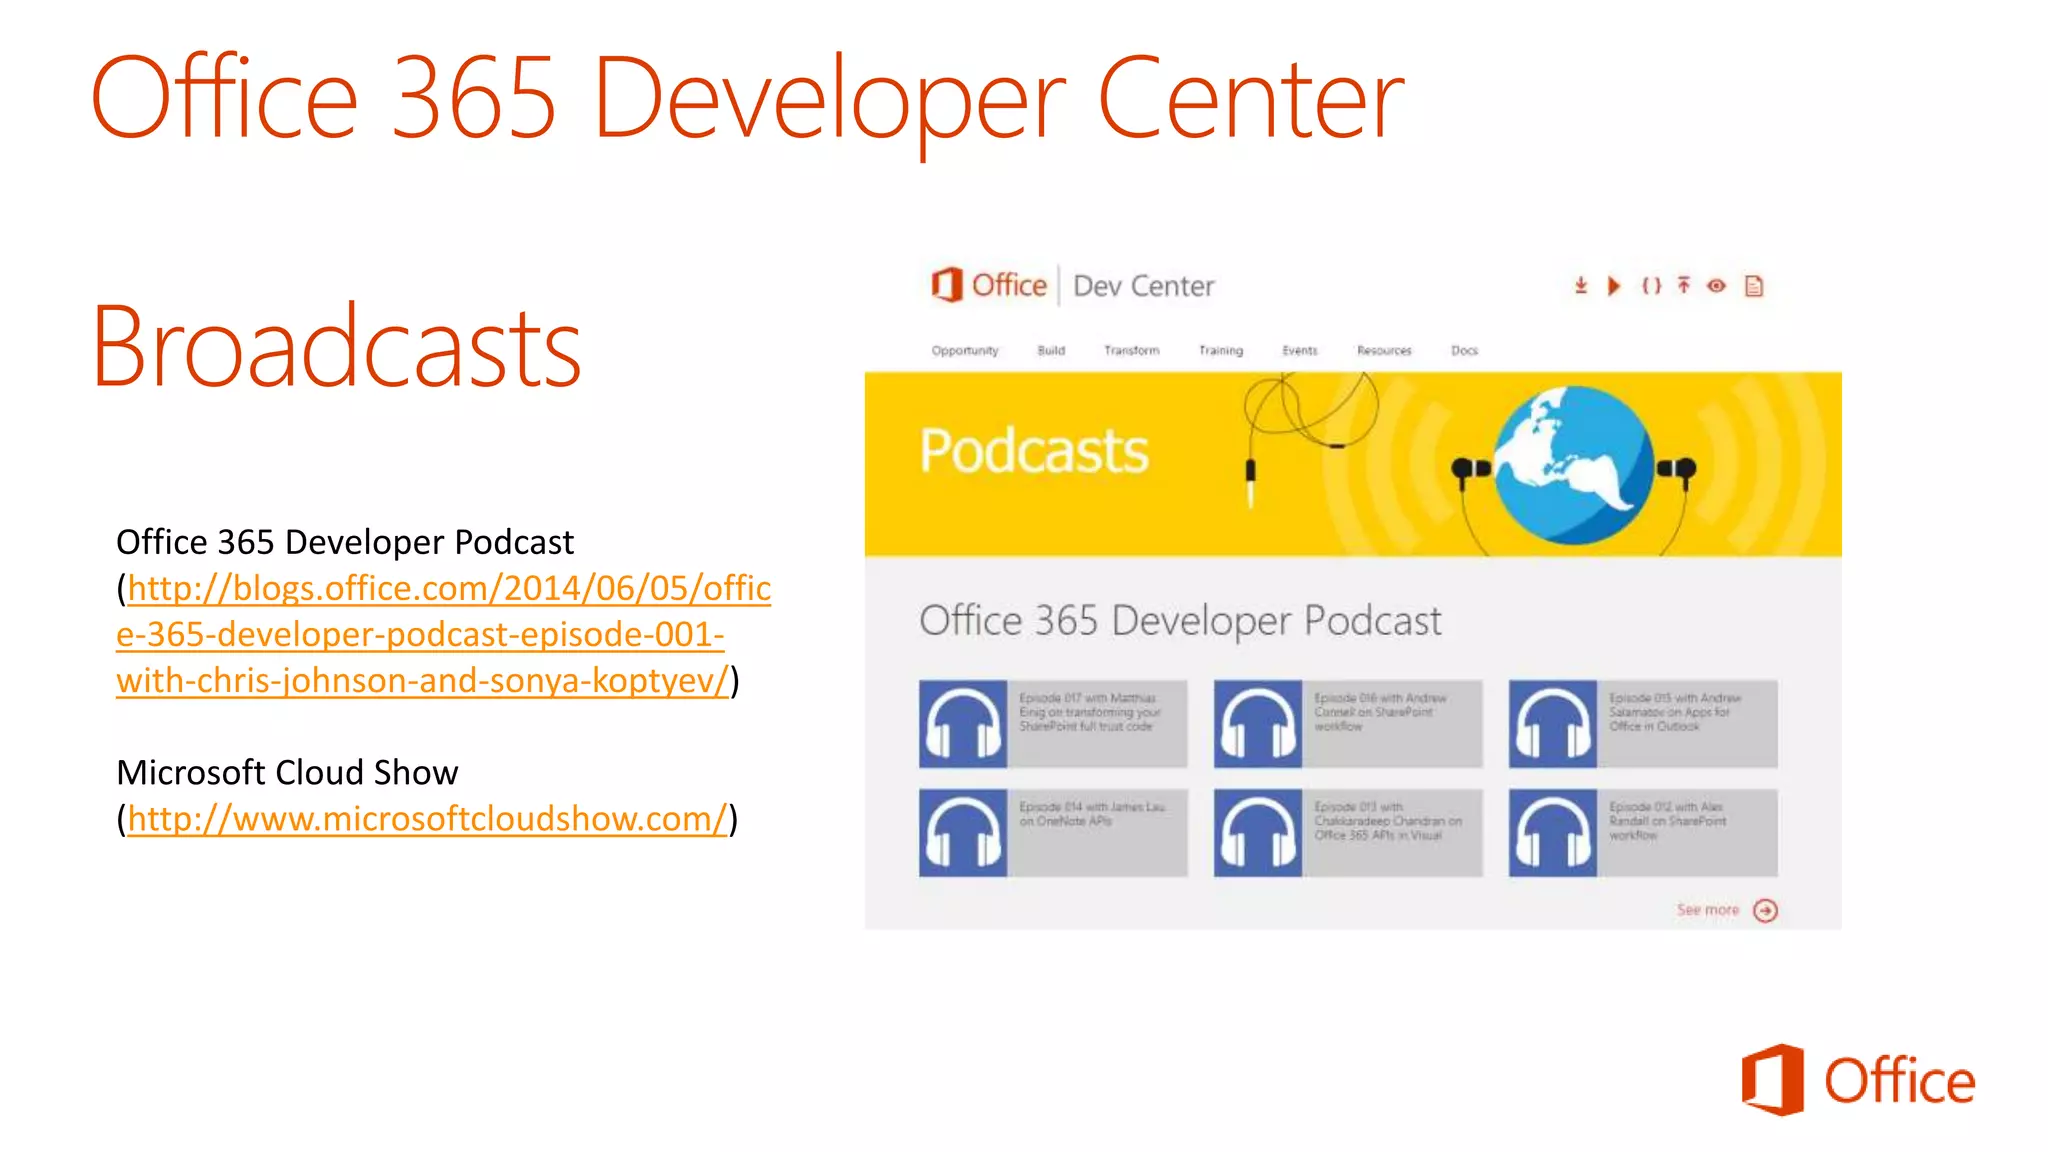Image resolution: width=2048 pixels, height=1152 pixels.
Task: Click the Office logo at slide bottom right
Action: coord(1858,1080)
